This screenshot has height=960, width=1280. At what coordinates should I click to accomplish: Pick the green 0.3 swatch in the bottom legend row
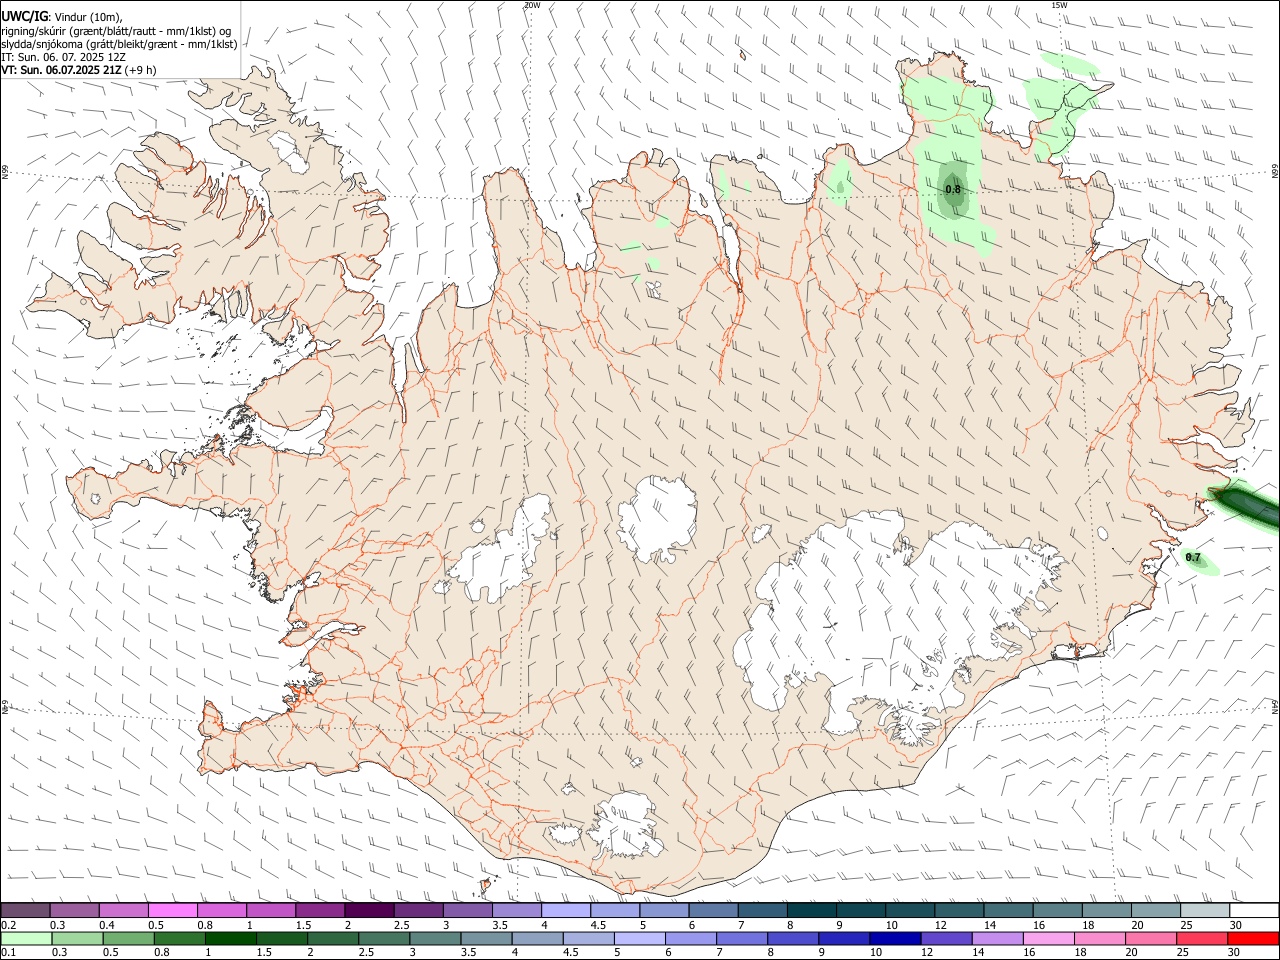pos(77,938)
